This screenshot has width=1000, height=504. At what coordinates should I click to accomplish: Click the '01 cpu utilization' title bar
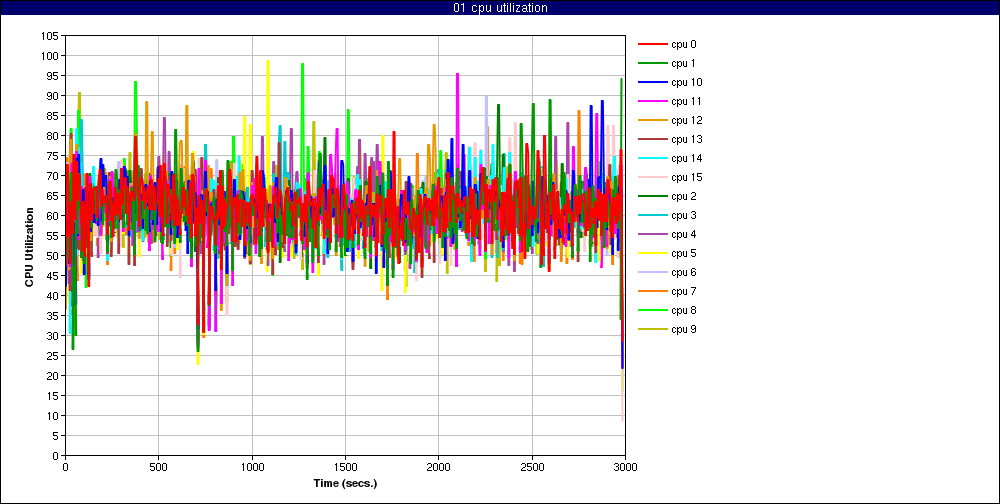point(500,8)
